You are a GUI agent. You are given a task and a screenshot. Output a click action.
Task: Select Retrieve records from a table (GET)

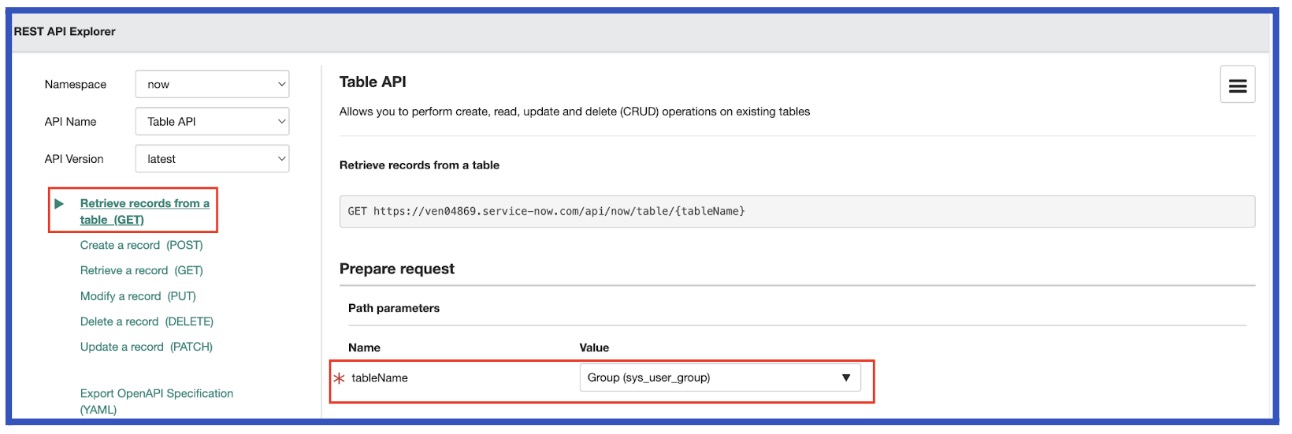(x=145, y=211)
